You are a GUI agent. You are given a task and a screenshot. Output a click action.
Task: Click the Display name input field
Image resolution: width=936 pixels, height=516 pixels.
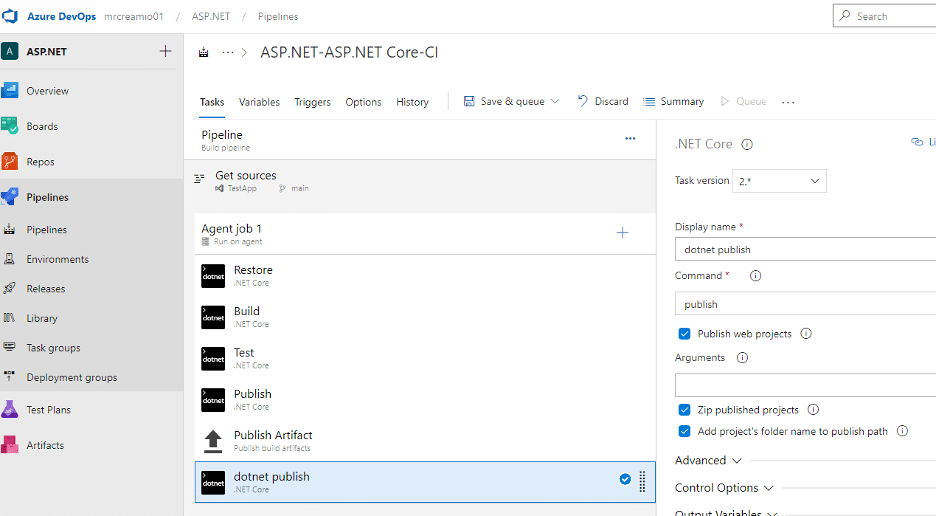tap(805, 250)
